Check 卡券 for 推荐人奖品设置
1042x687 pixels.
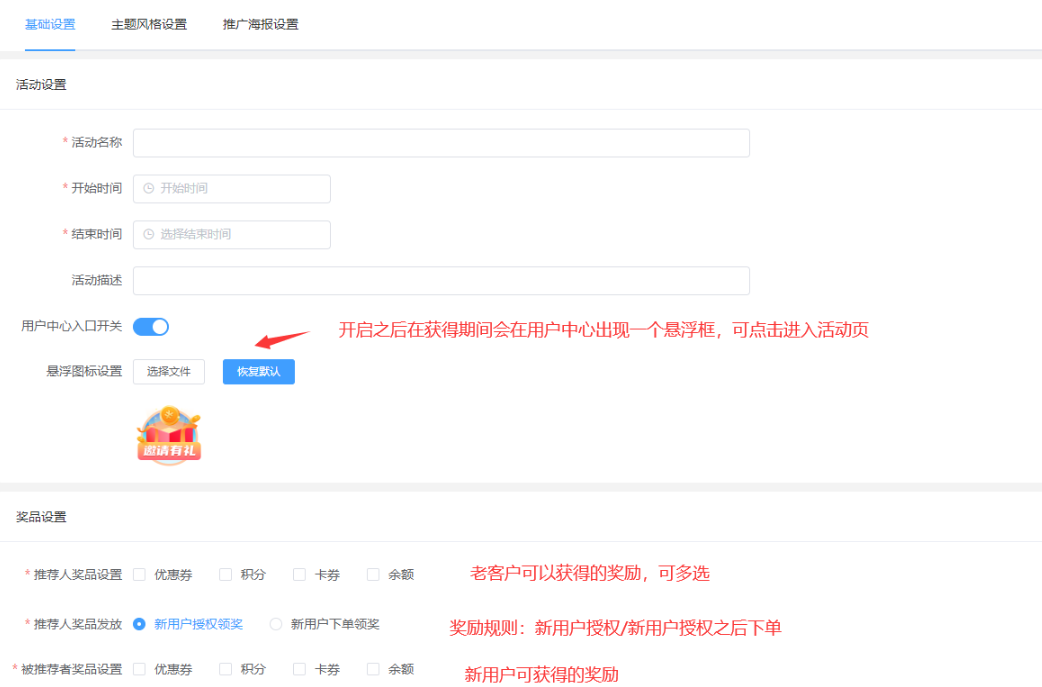click(300, 575)
